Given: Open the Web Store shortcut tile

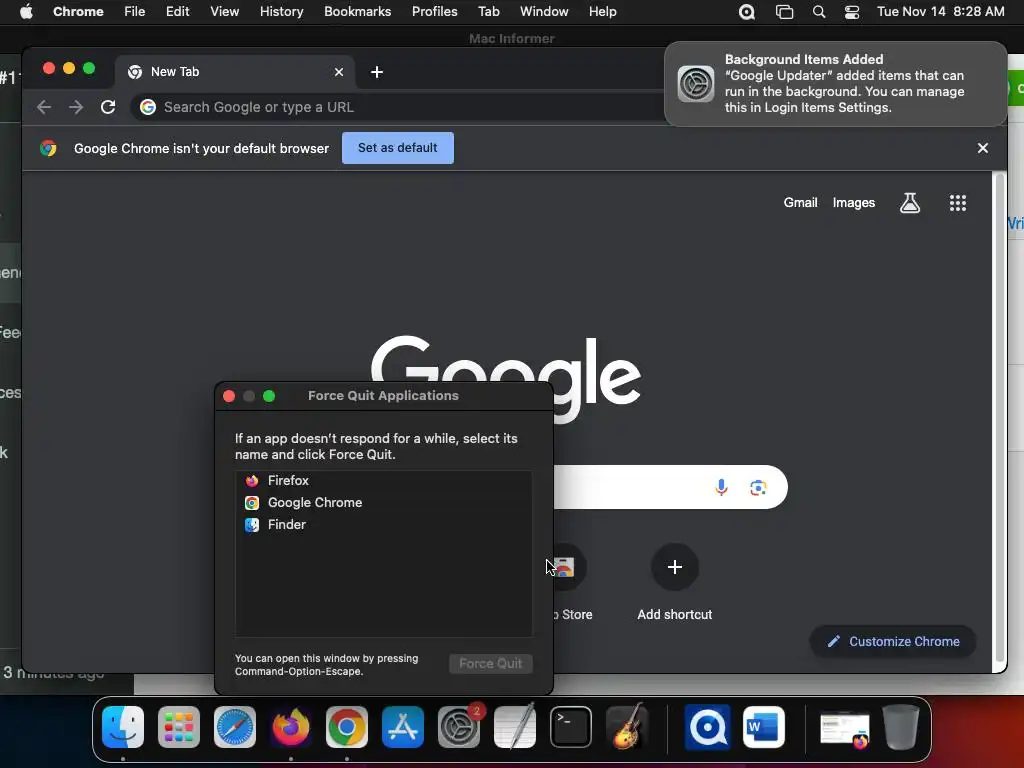Looking at the screenshot, I should point(569,567).
